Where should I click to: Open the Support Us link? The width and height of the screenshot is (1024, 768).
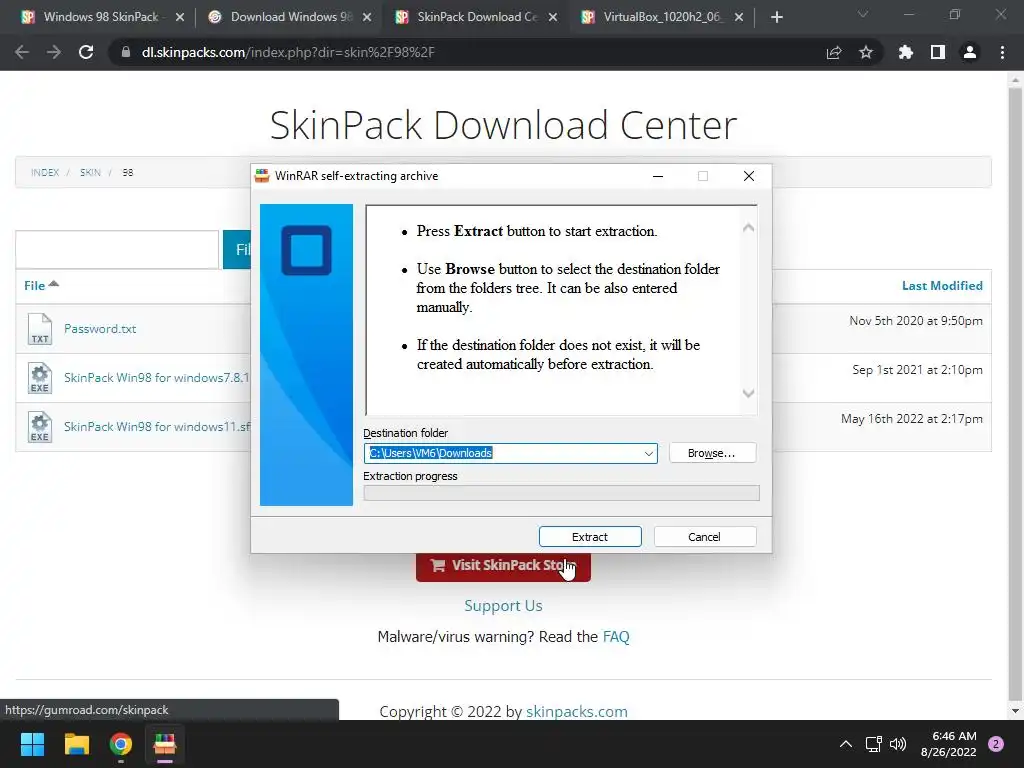click(x=503, y=605)
